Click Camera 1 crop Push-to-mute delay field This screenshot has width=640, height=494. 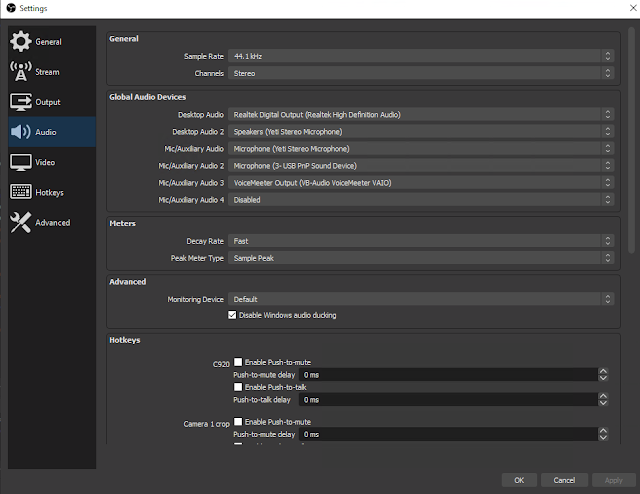448,434
